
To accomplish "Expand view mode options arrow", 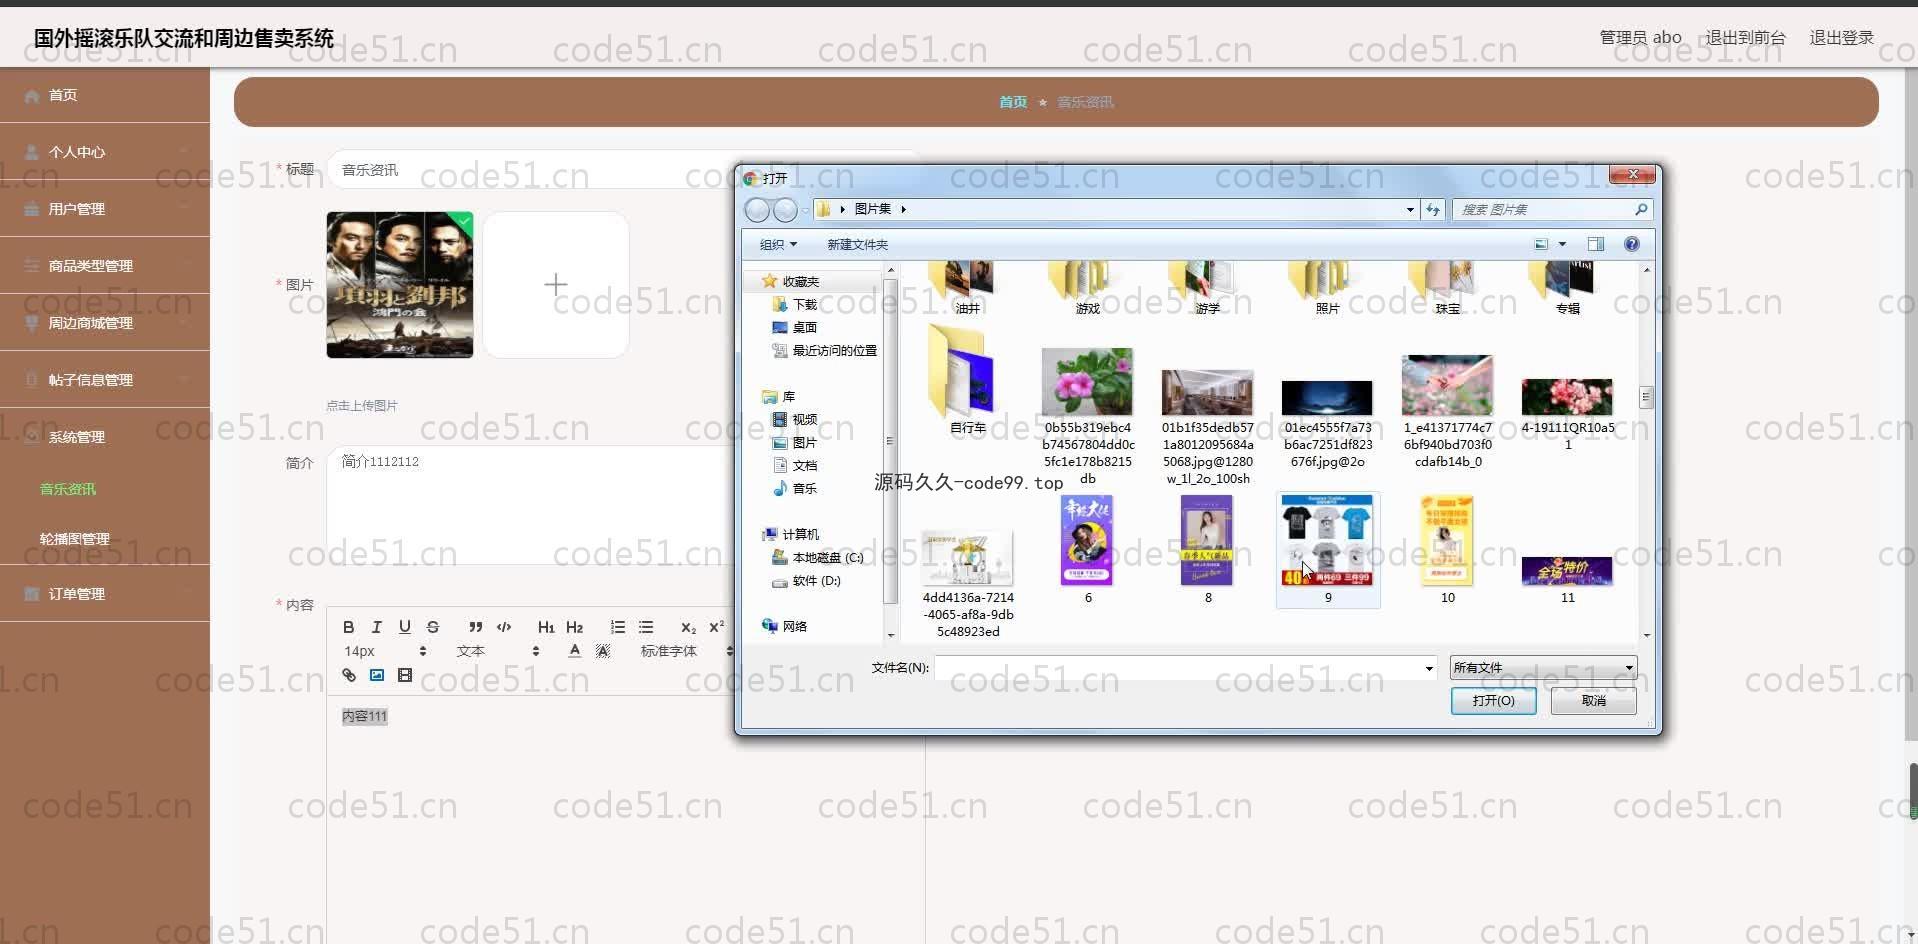I will click(x=1562, y=244).
